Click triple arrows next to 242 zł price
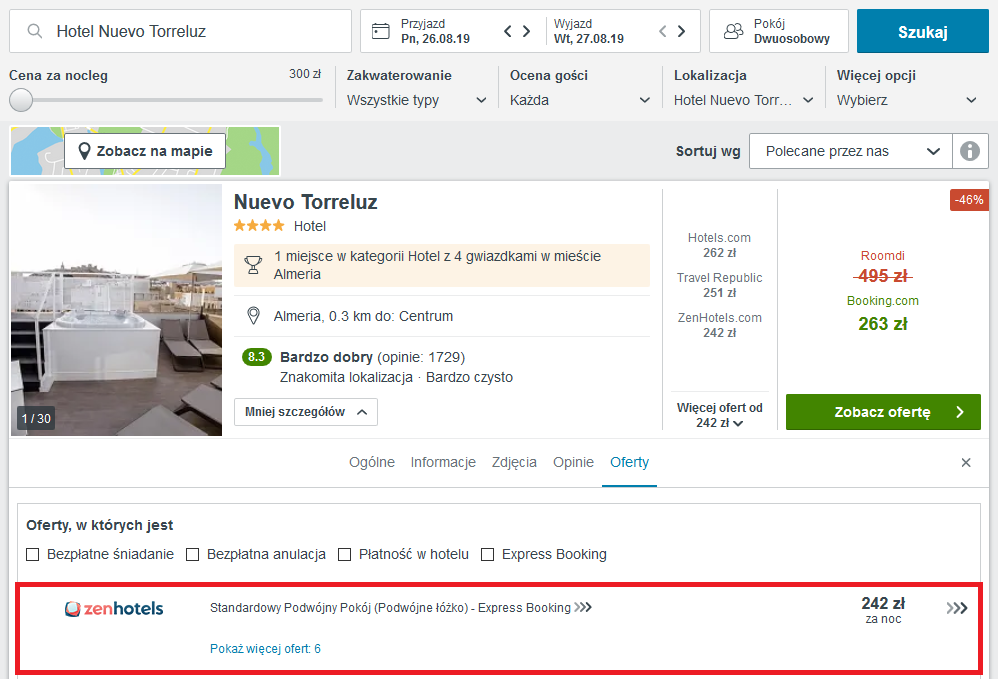Screen dimensions: 998x679 [x=957, y=608]
